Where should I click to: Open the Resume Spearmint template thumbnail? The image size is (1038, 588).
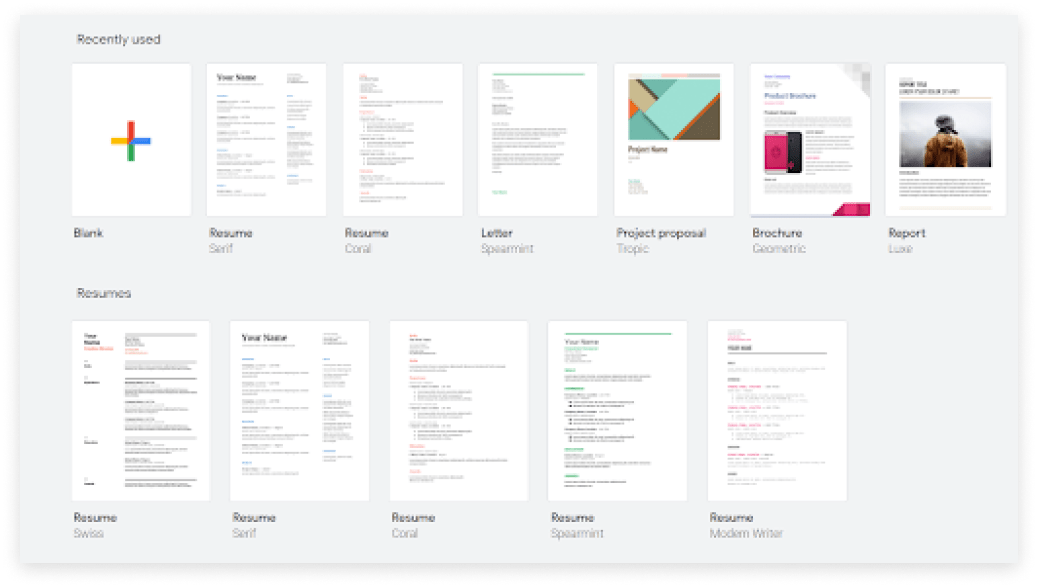[x=617, y=410]
